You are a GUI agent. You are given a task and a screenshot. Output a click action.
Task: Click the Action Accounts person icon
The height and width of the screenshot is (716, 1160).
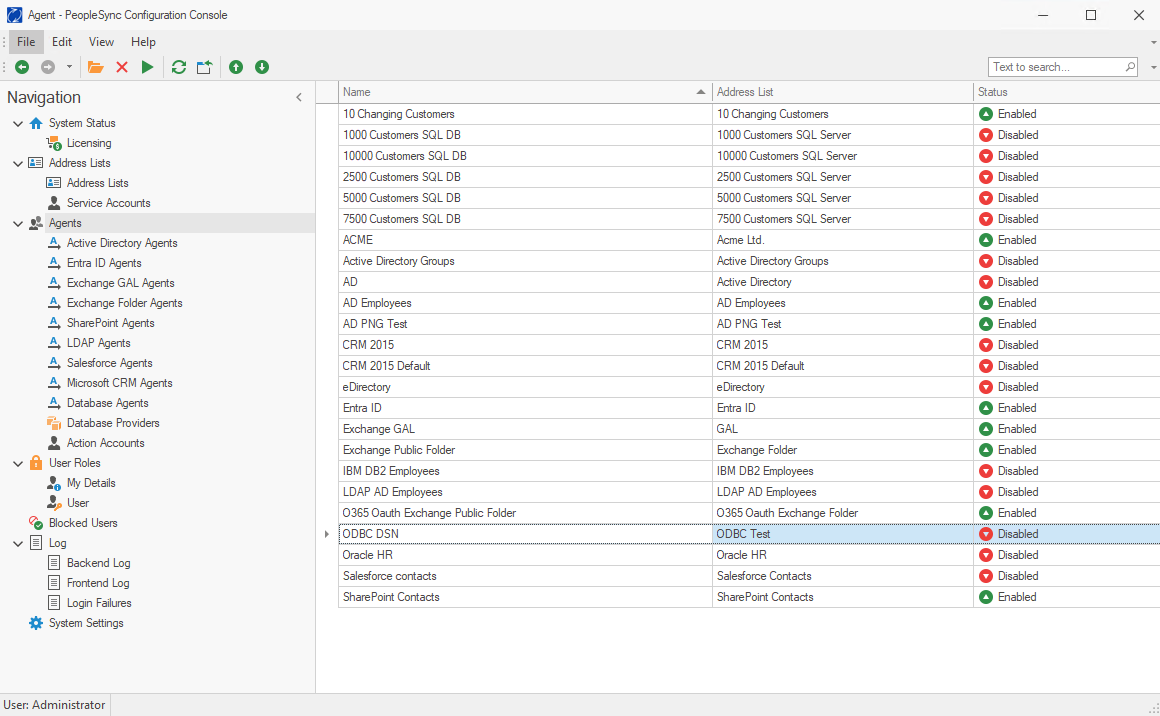[54, 443]
